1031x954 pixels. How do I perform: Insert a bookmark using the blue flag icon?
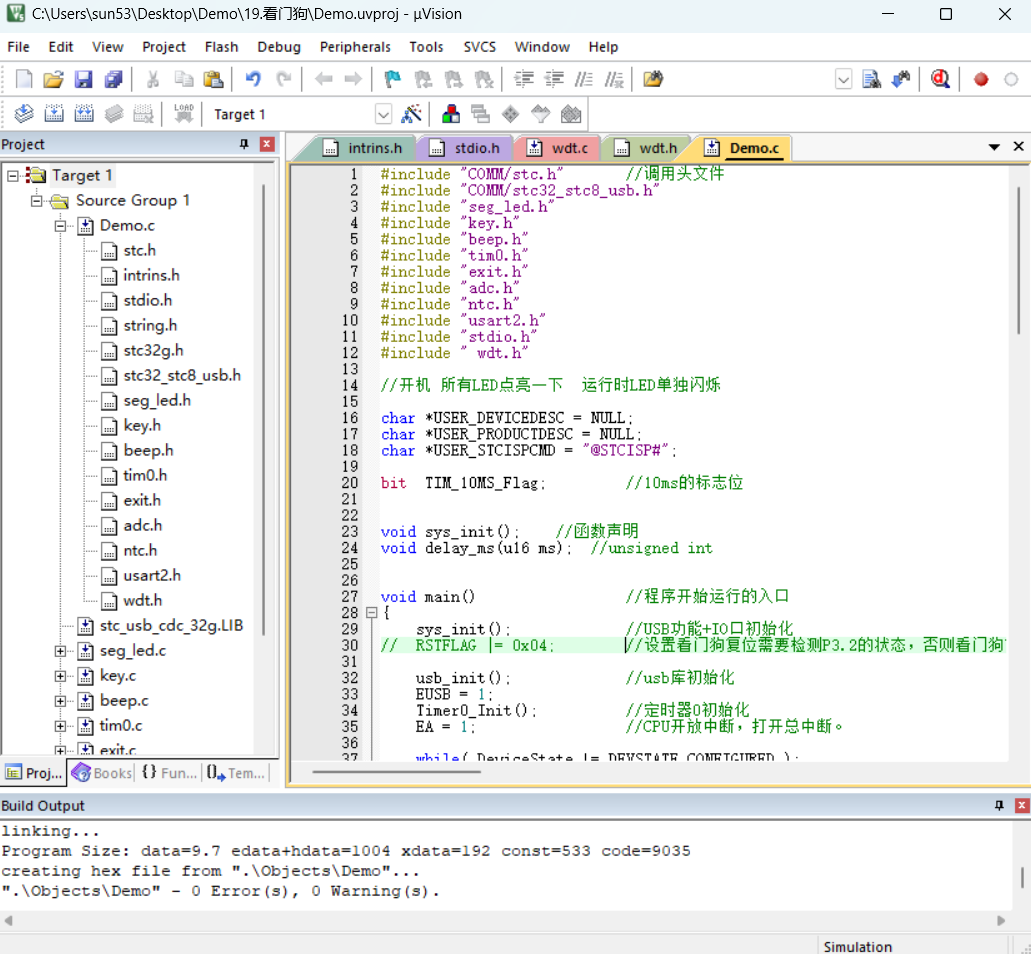click(x=393, y=80)
